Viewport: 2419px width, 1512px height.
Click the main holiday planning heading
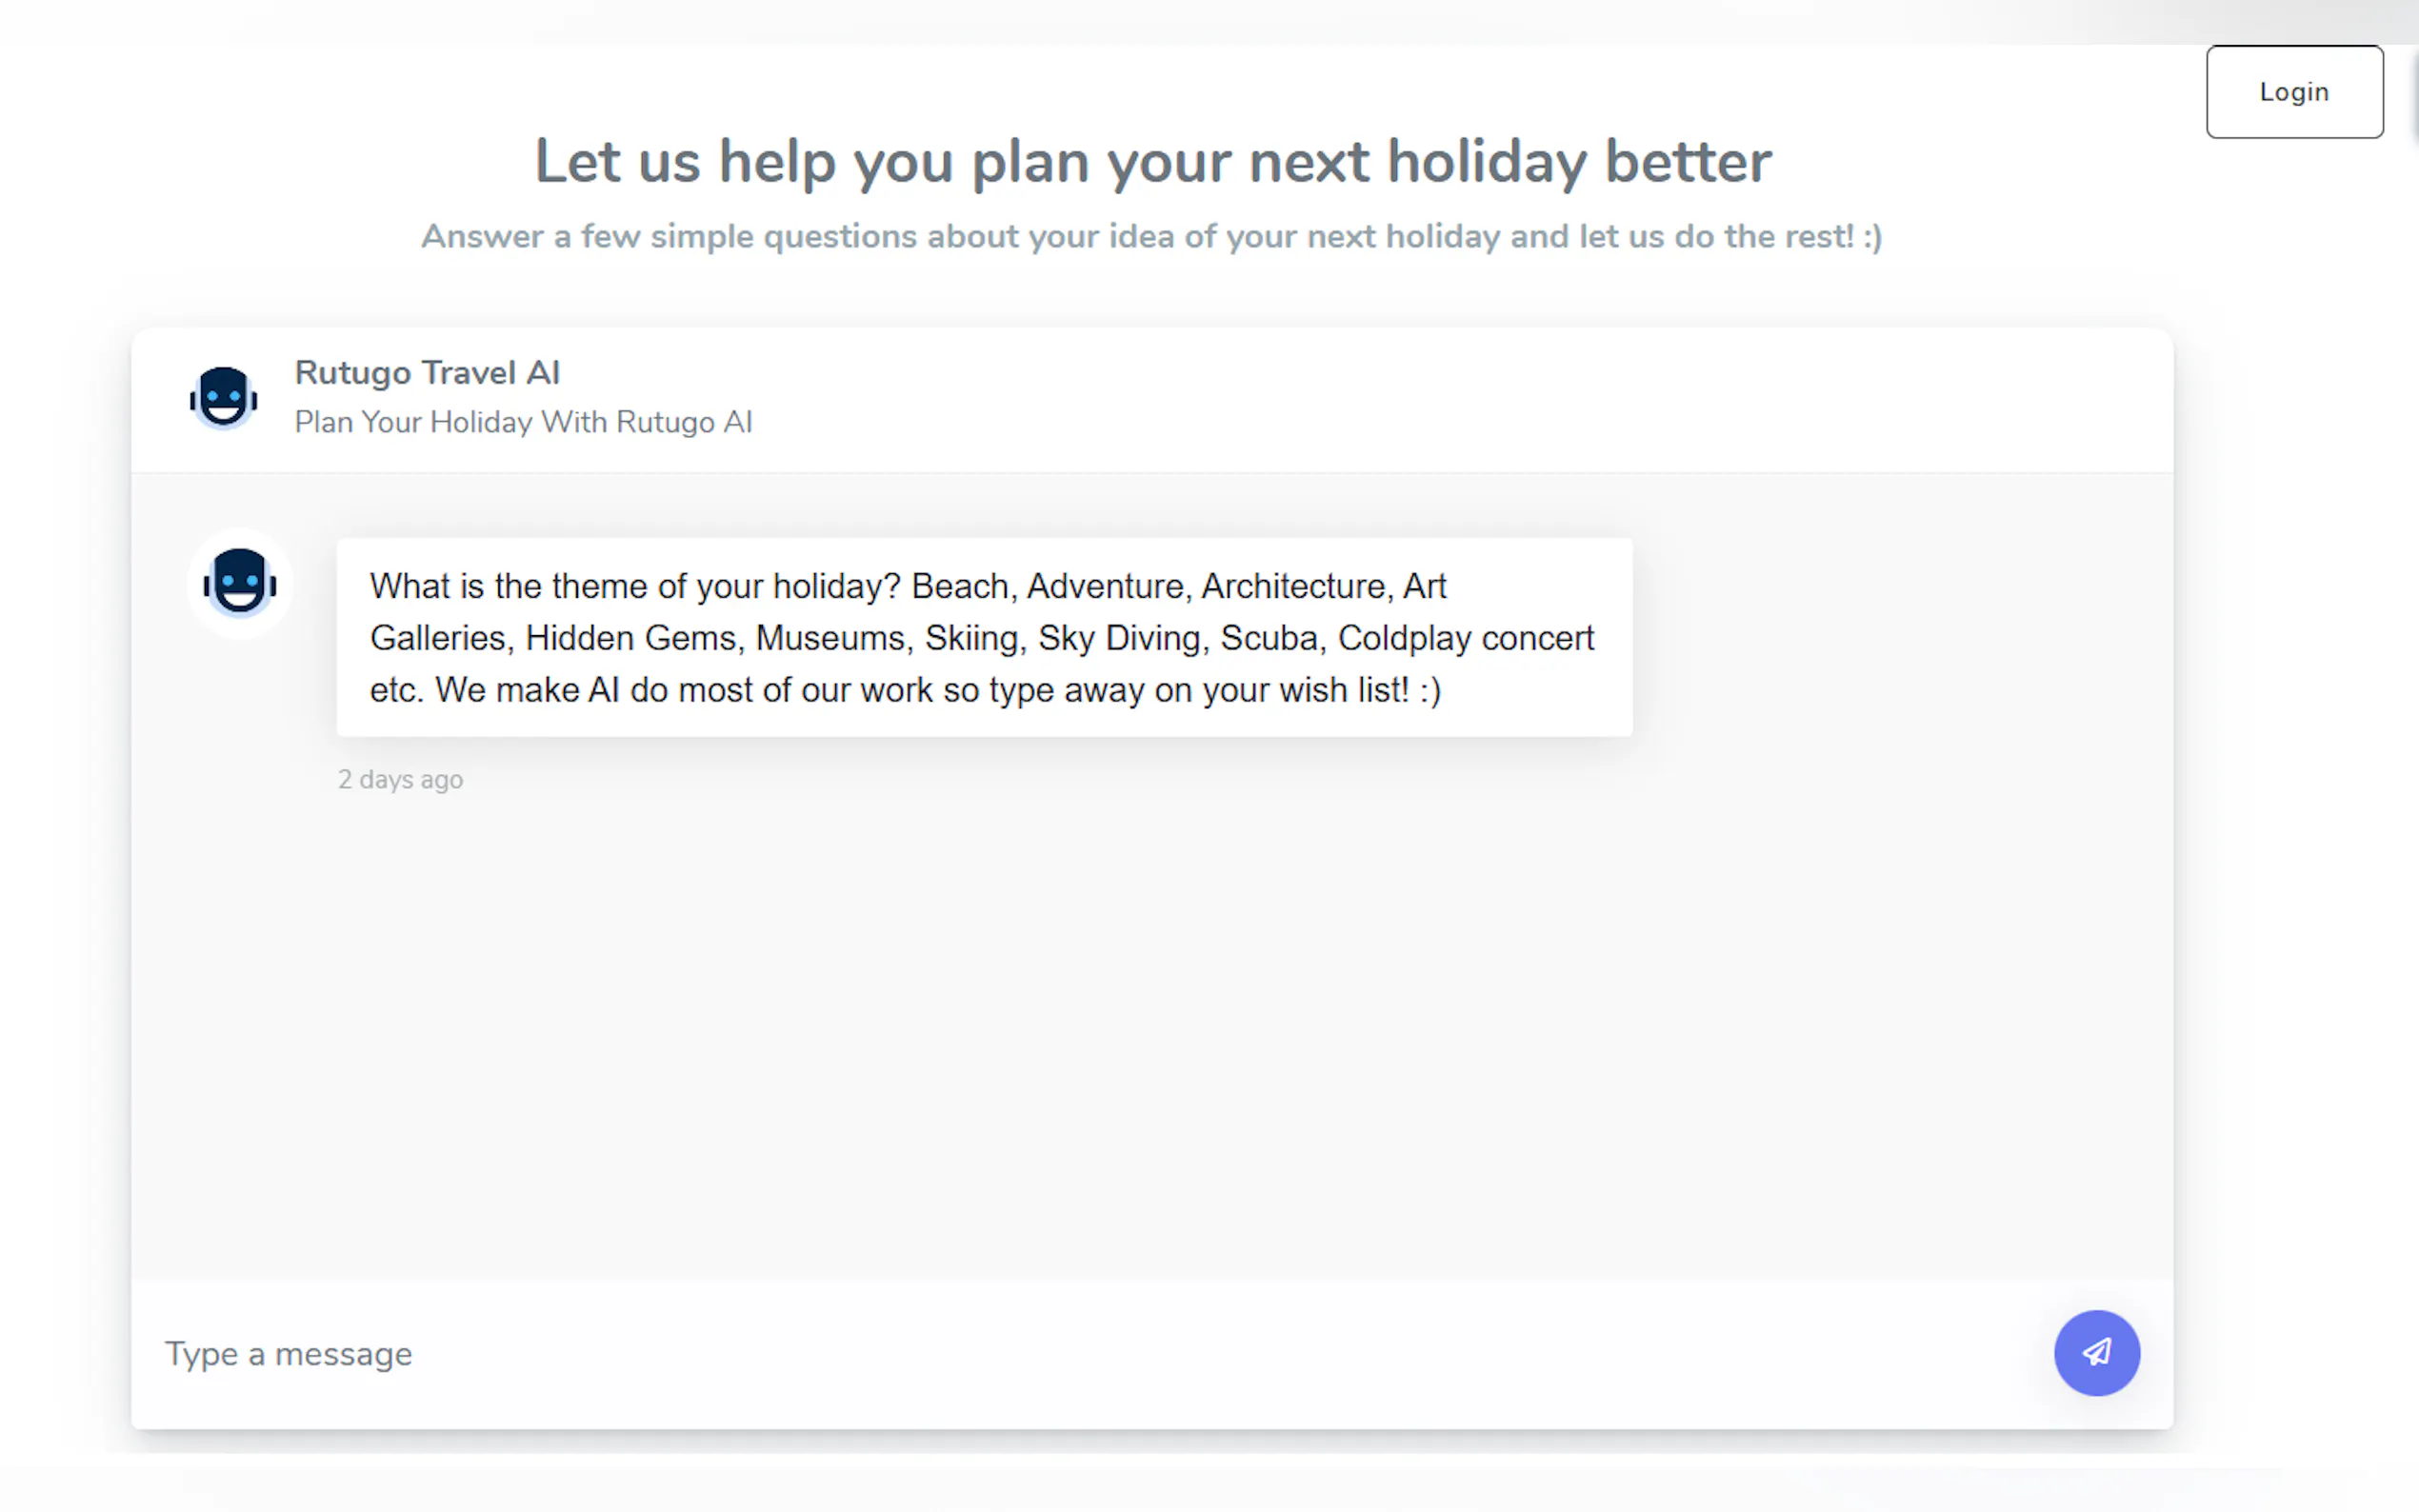(x=1152, y=162)
